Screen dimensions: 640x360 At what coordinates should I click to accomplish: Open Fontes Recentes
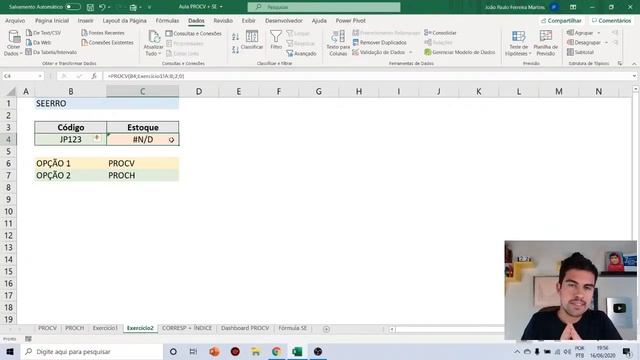(103, 33)
